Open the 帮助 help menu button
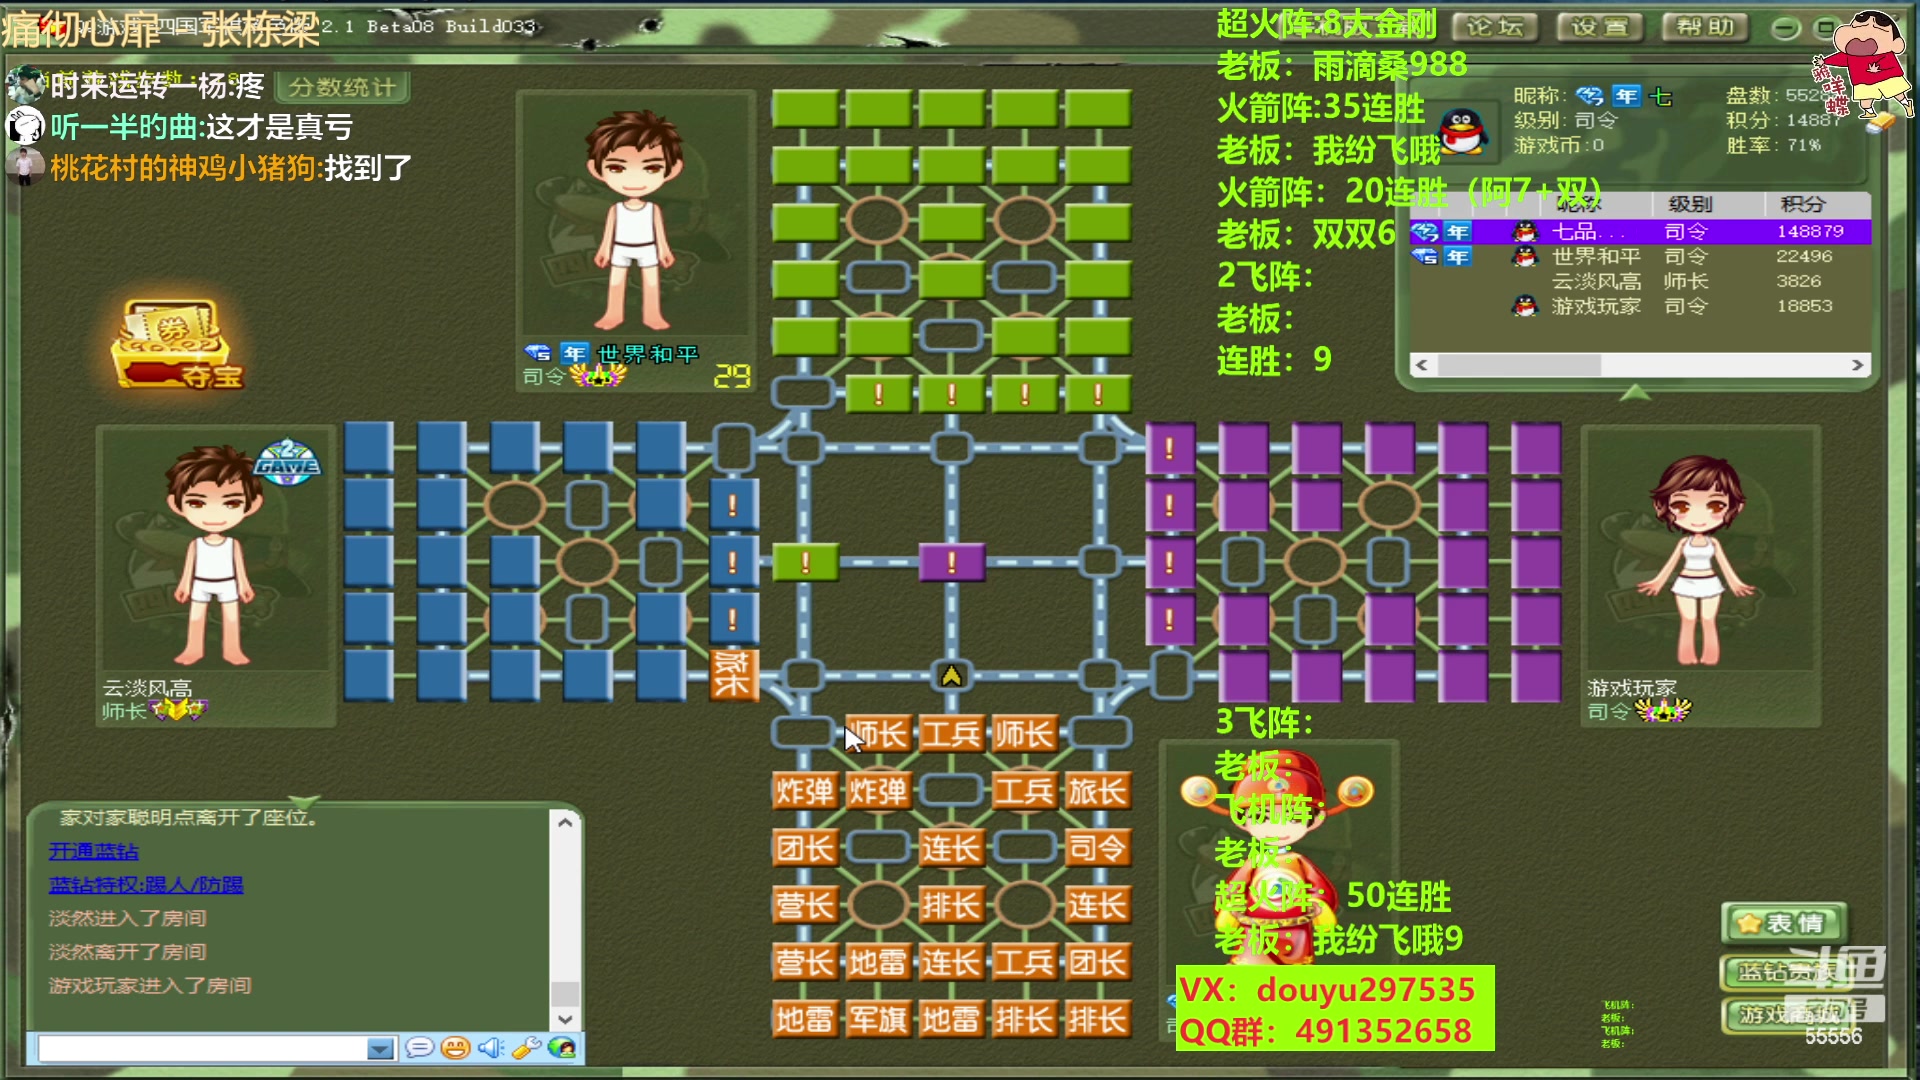1920x1080 pixels. (x=1705, y=27)
